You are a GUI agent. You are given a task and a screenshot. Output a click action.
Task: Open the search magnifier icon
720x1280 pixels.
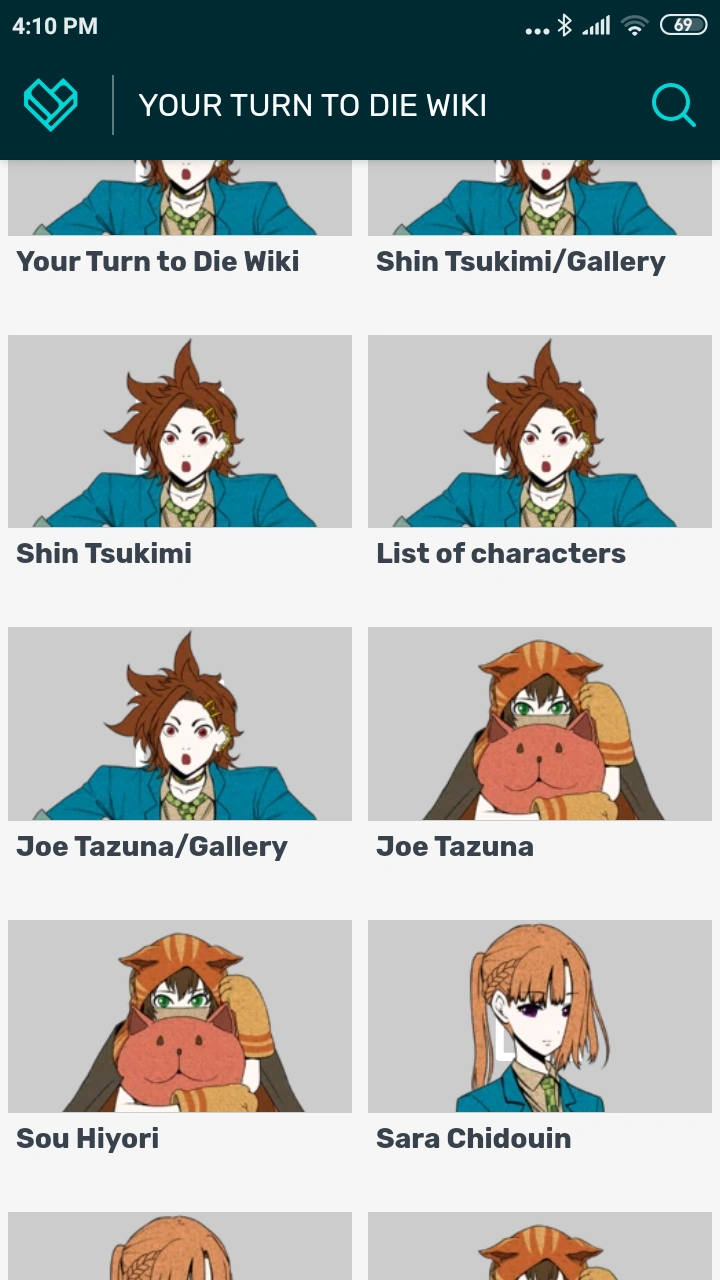tap(673, 105)
